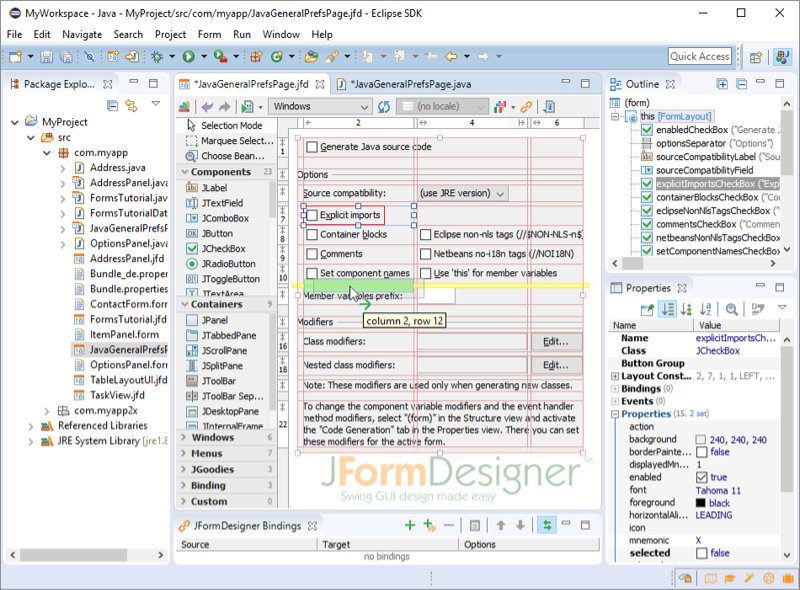Toggle Set component names checkbox
The width and height of the screenshot is (800, 590).
(312, 274)
